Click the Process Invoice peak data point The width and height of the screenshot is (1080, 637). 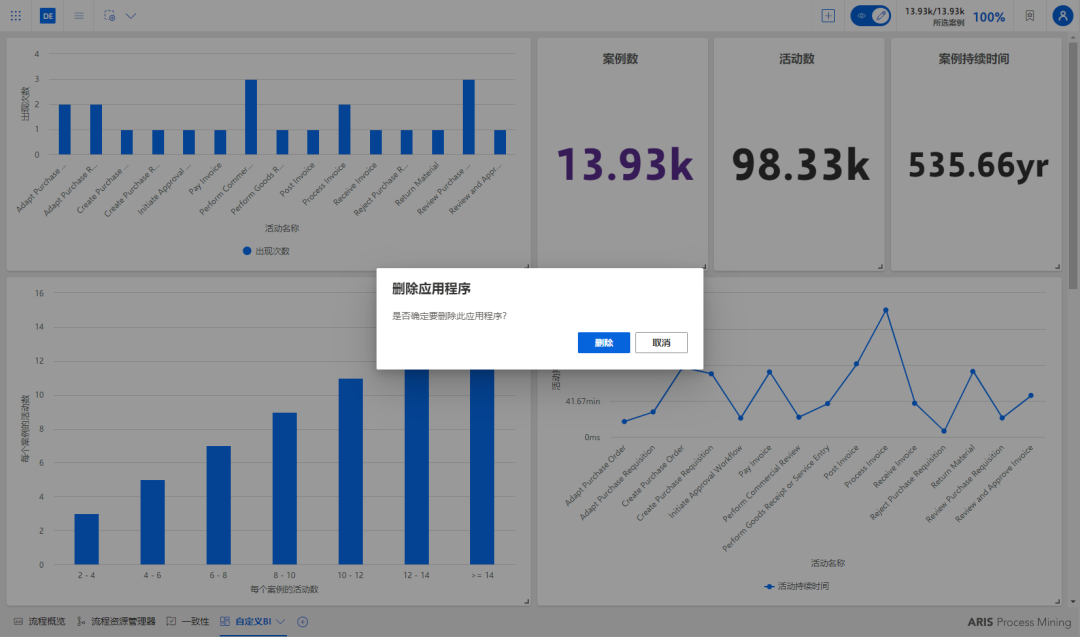tap(886, 310)
